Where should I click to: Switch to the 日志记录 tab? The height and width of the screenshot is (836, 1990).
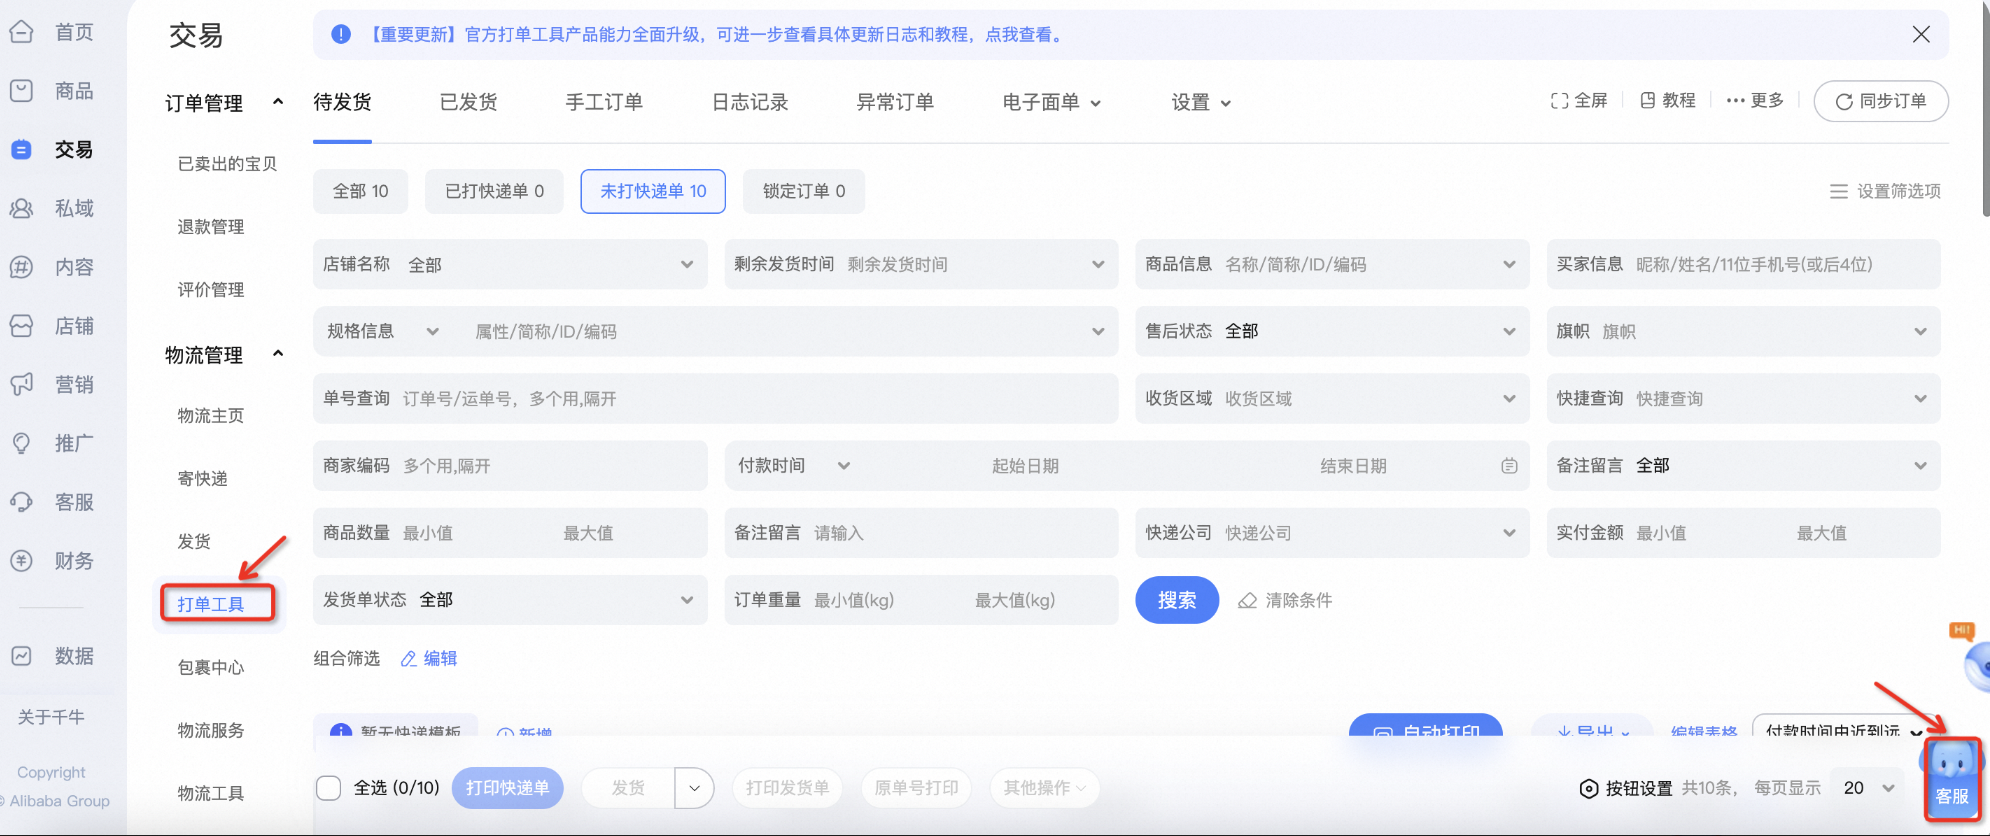pyautogui.click(x=750, y=102)
